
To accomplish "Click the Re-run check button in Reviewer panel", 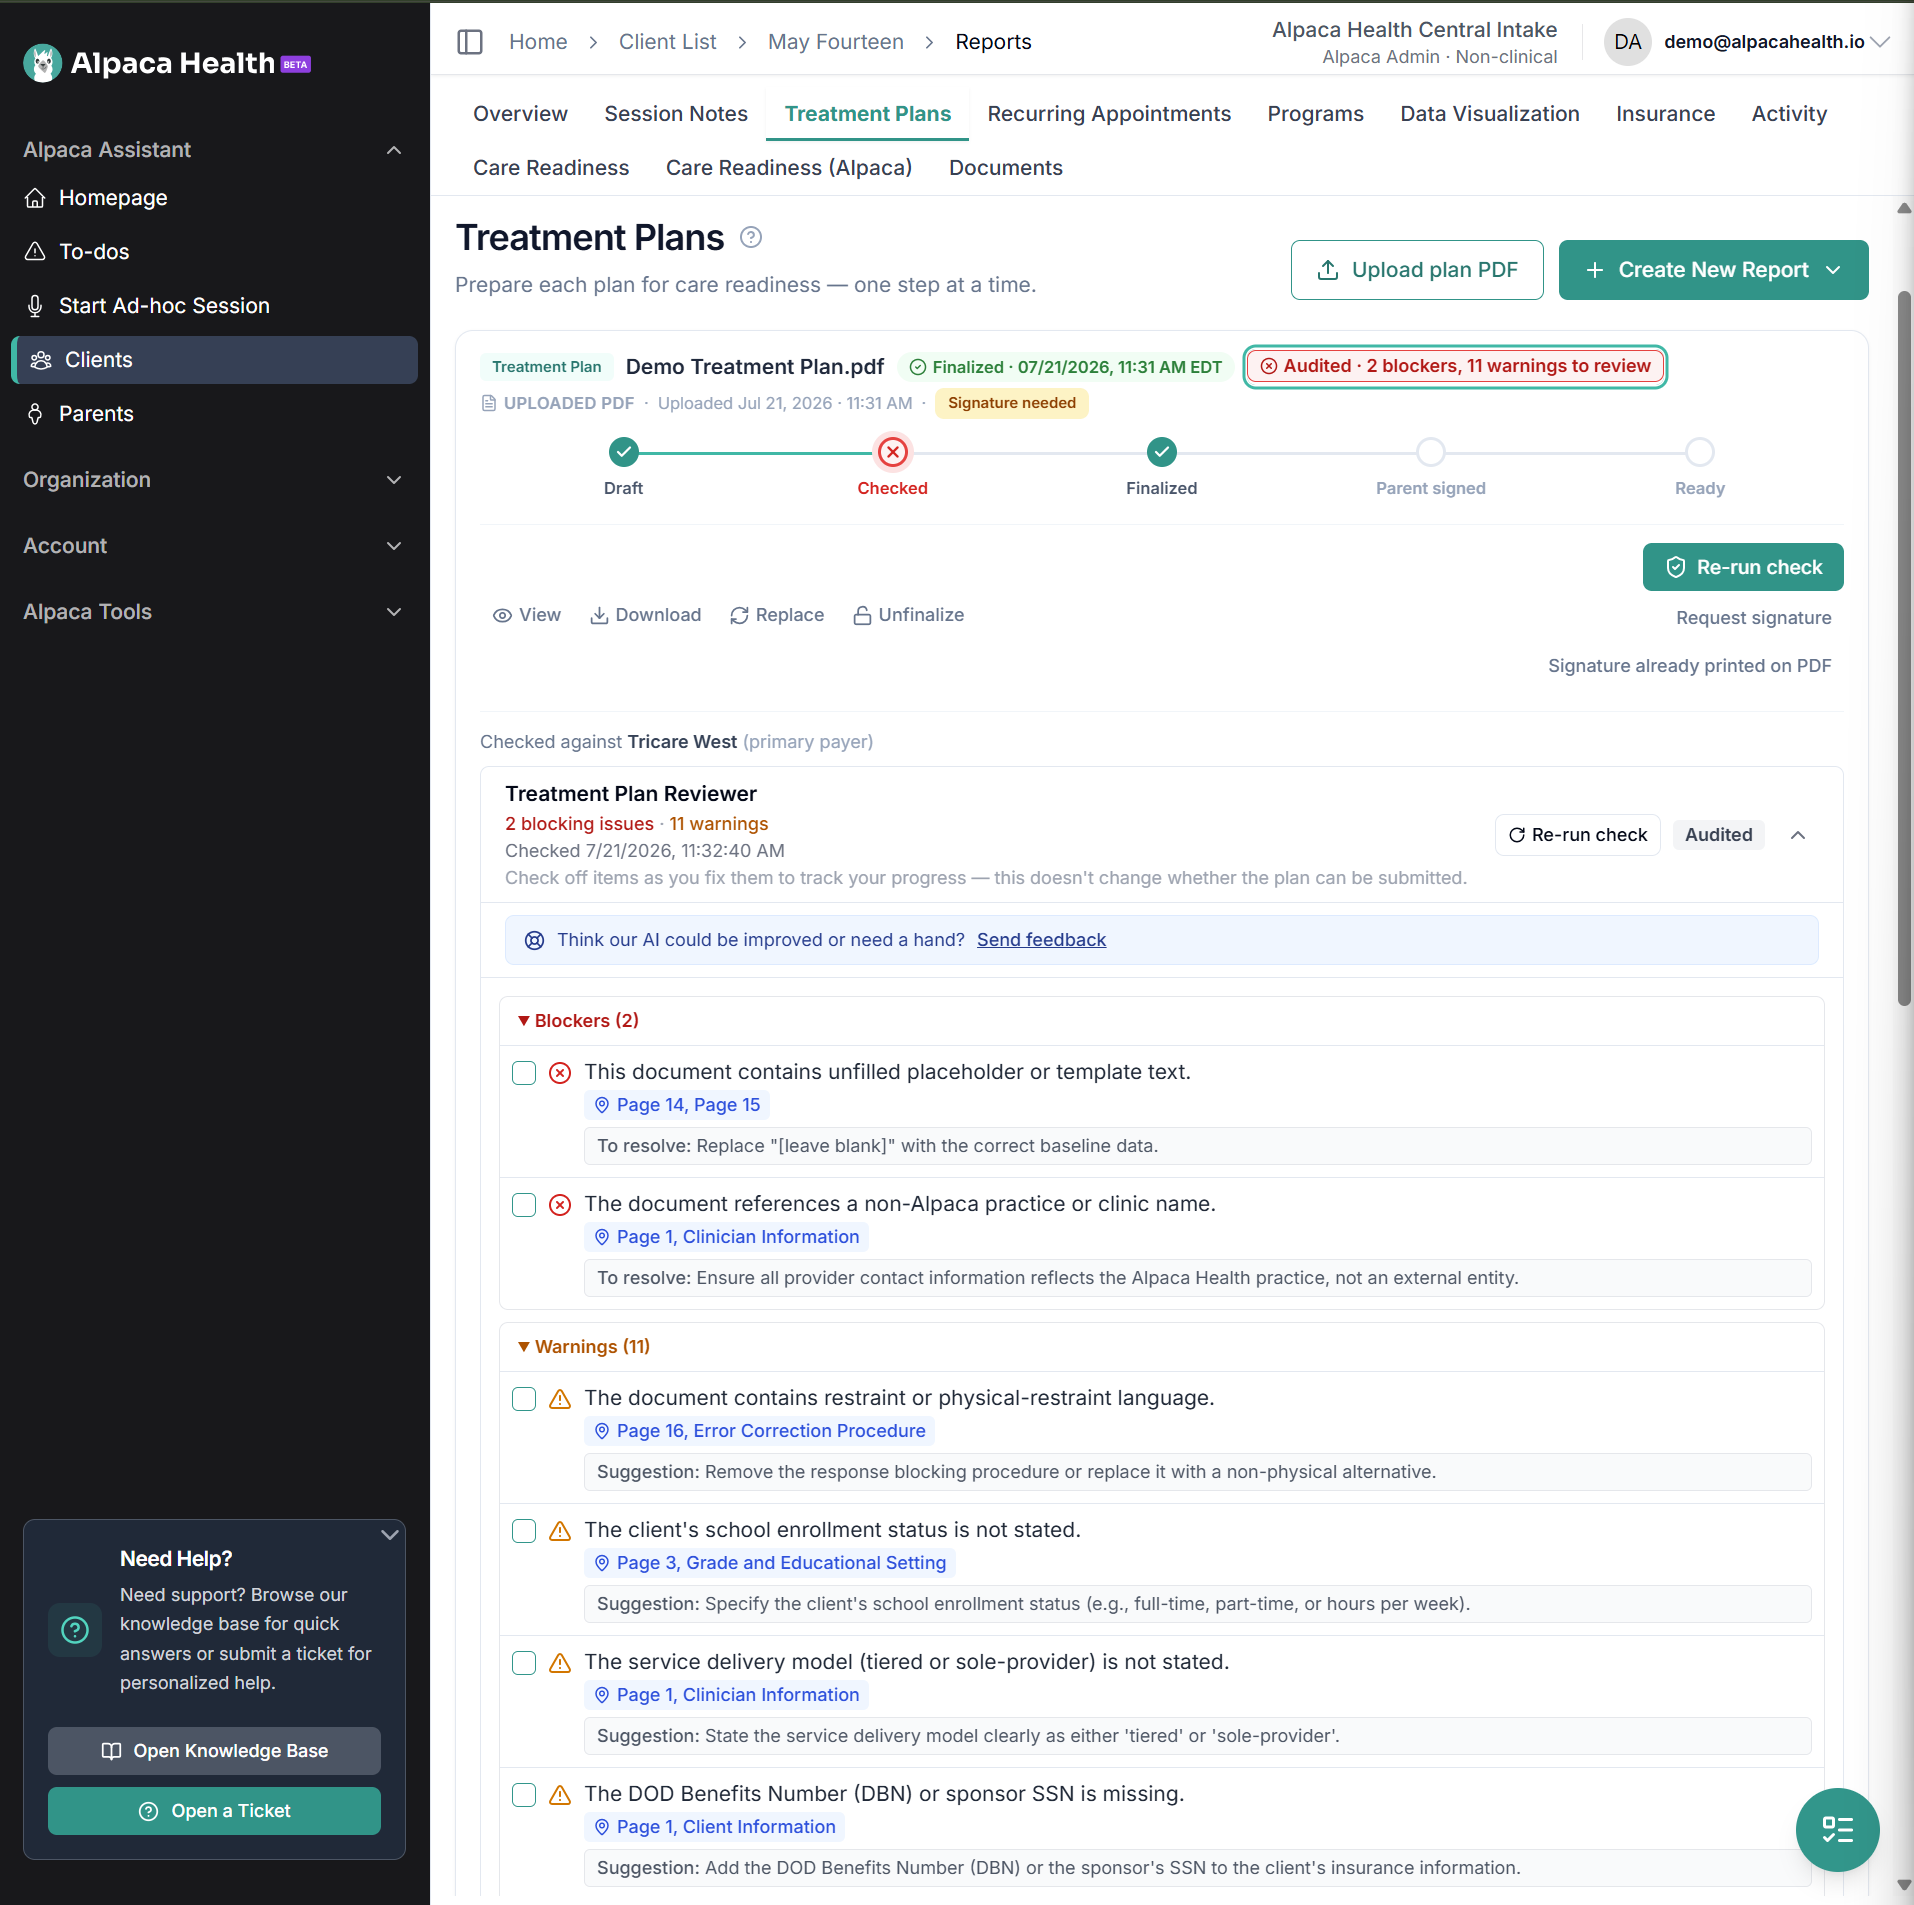I will pyautogui.click(x=1578, y=835).
